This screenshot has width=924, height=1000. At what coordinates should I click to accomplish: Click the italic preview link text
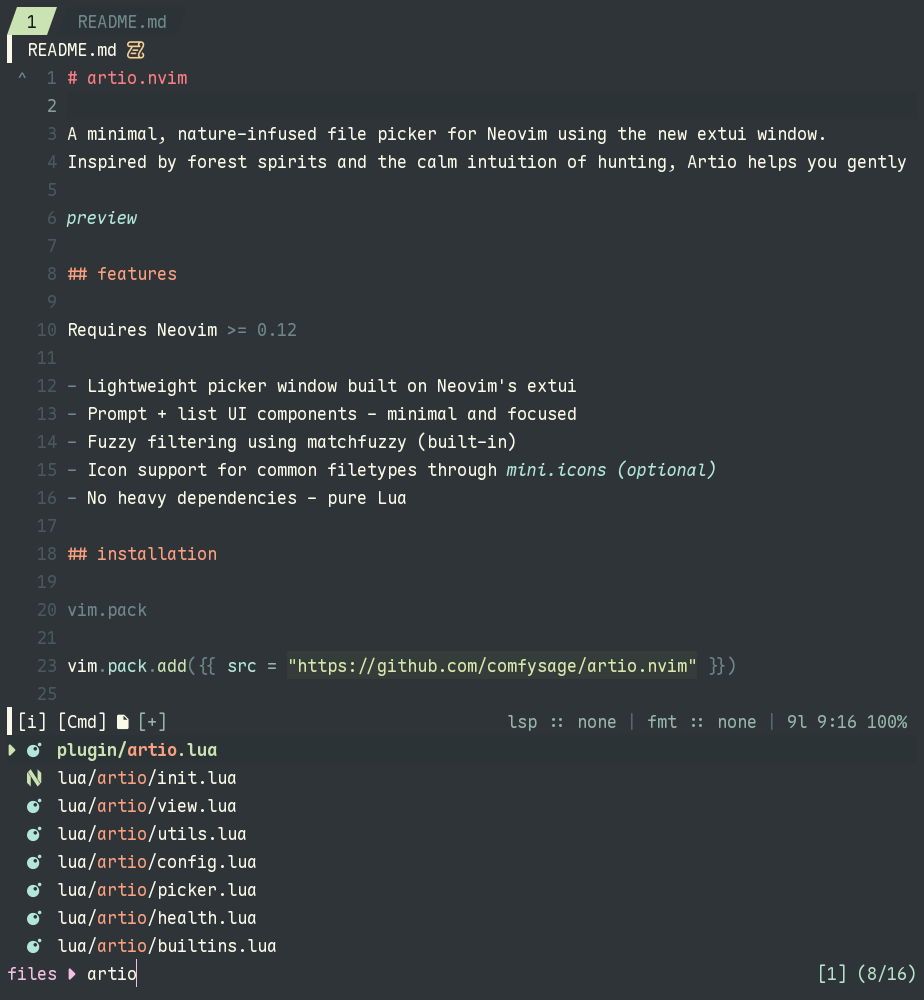[x=102, y=218]
